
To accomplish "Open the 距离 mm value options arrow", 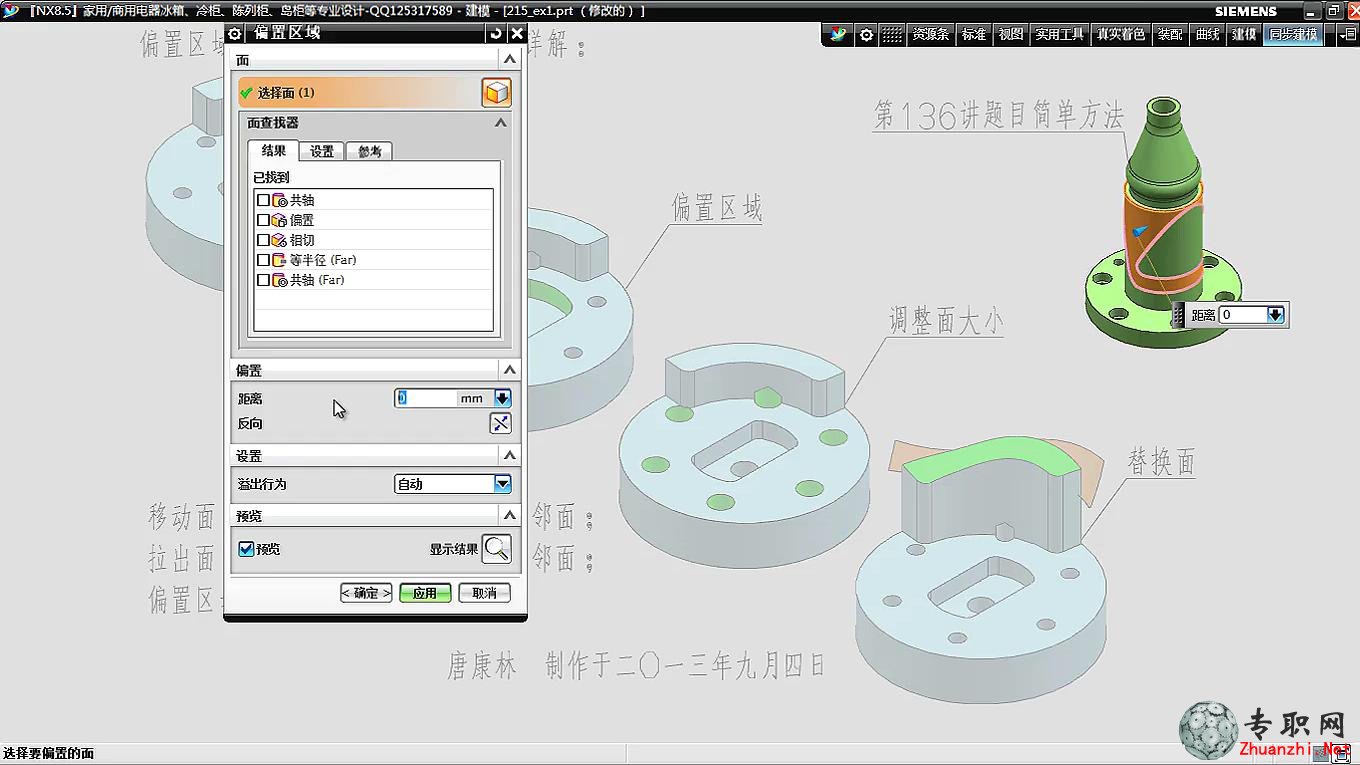I will tap(502, 398).
